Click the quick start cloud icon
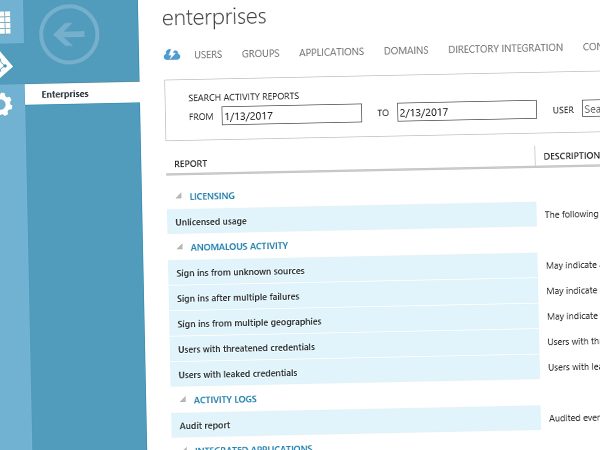 coord(172,54)
